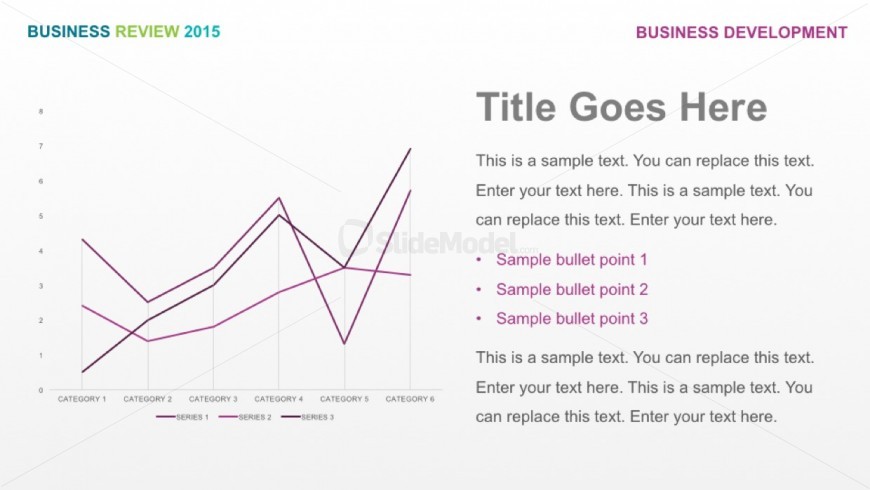Click the Series 3 legend entry
The width and height of the screenshot is (870, 490).
click(308, 417)
